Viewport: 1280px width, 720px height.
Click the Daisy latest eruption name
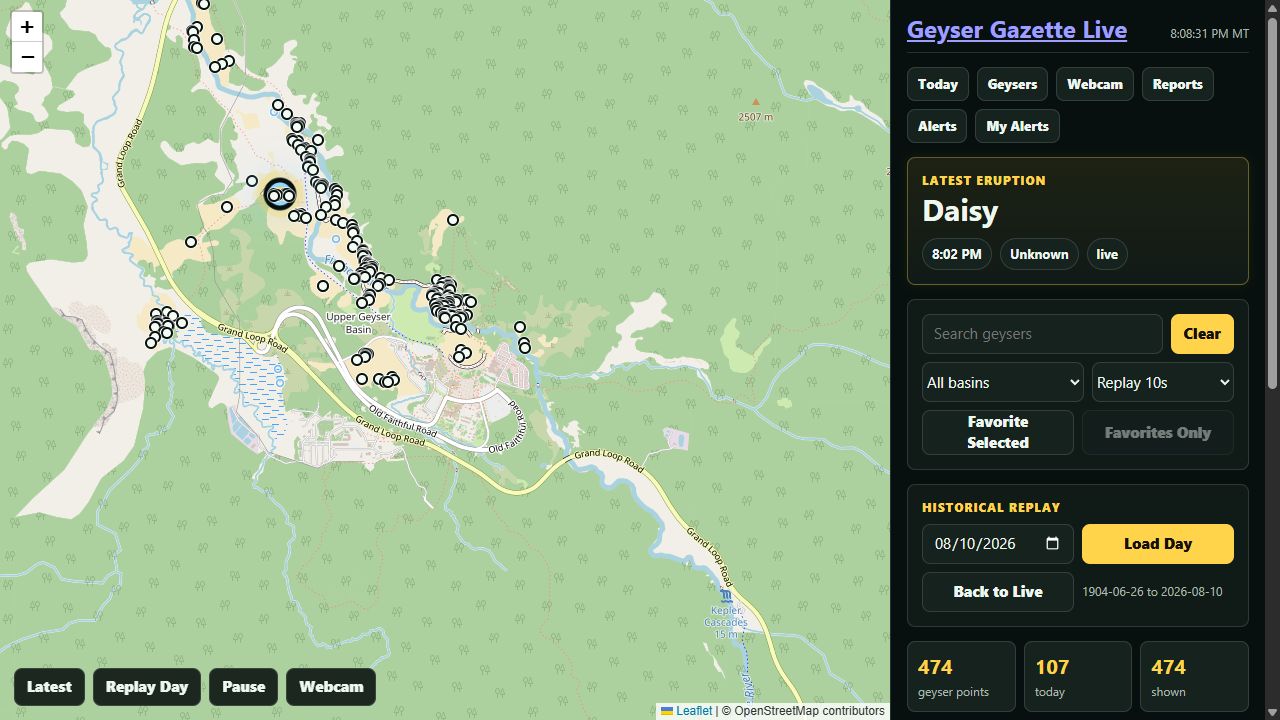[x=960, y=211]
